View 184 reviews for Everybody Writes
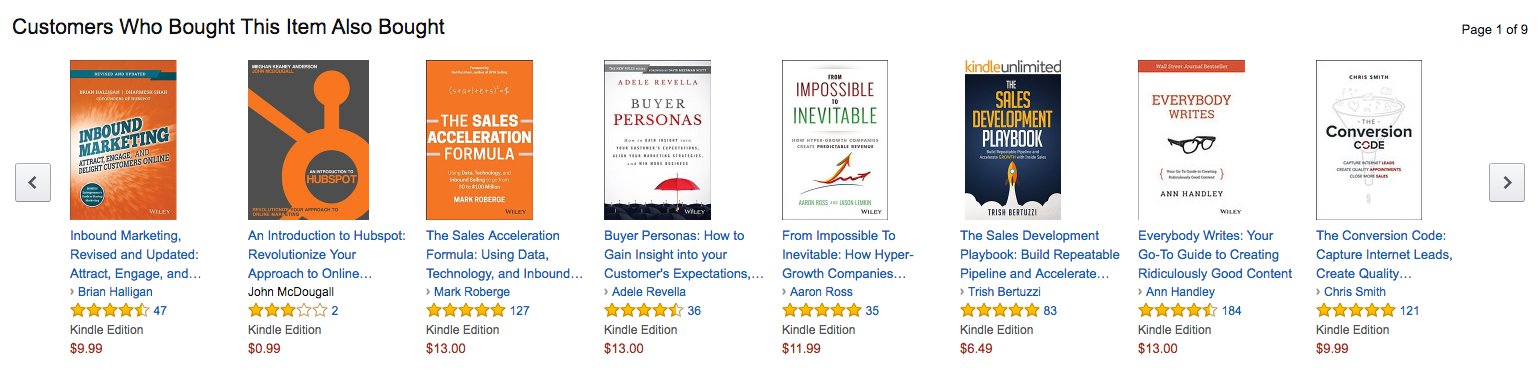 coord(1232,311)
